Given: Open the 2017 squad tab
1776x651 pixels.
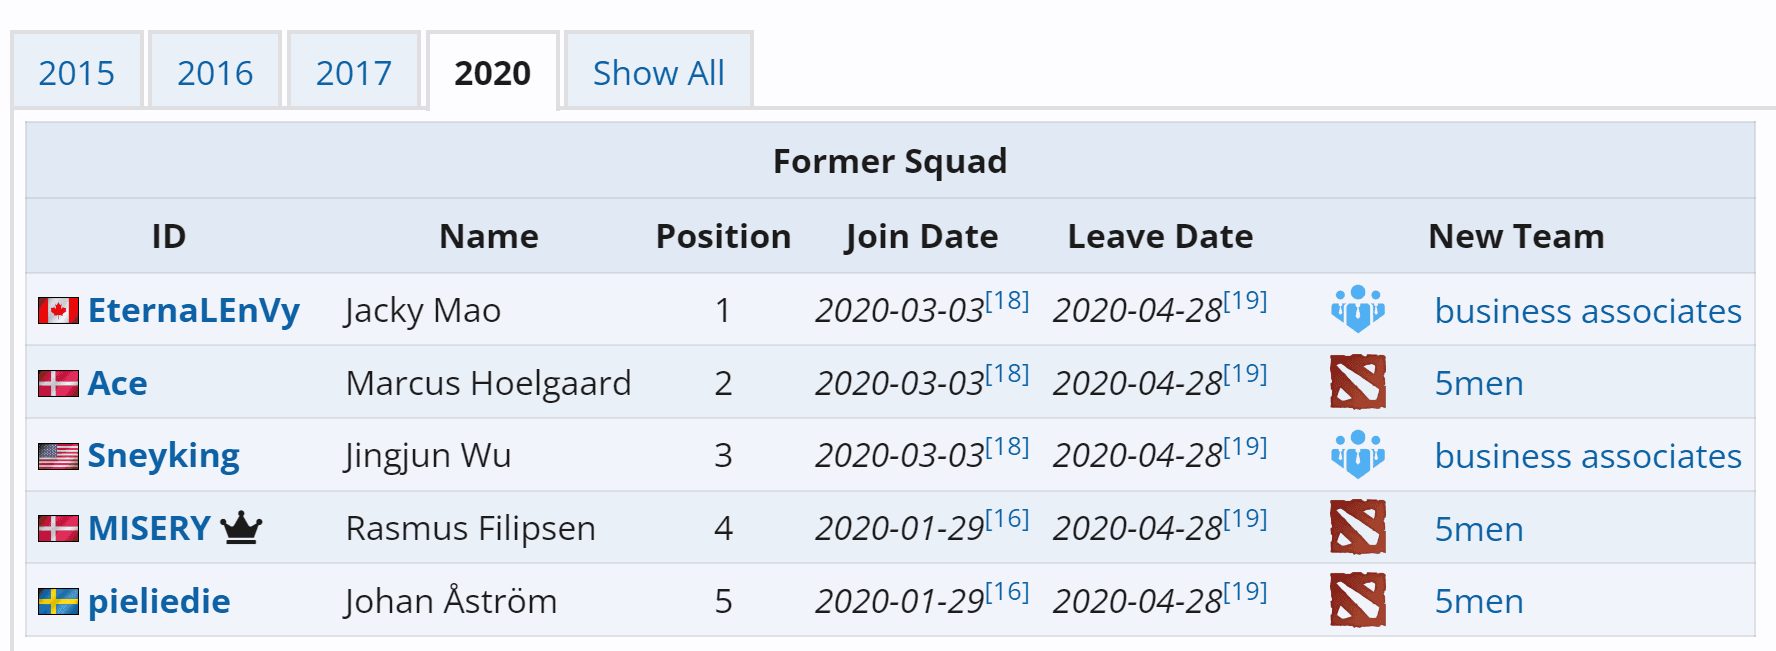Looking at the screenshot, I should coord(354,73).
